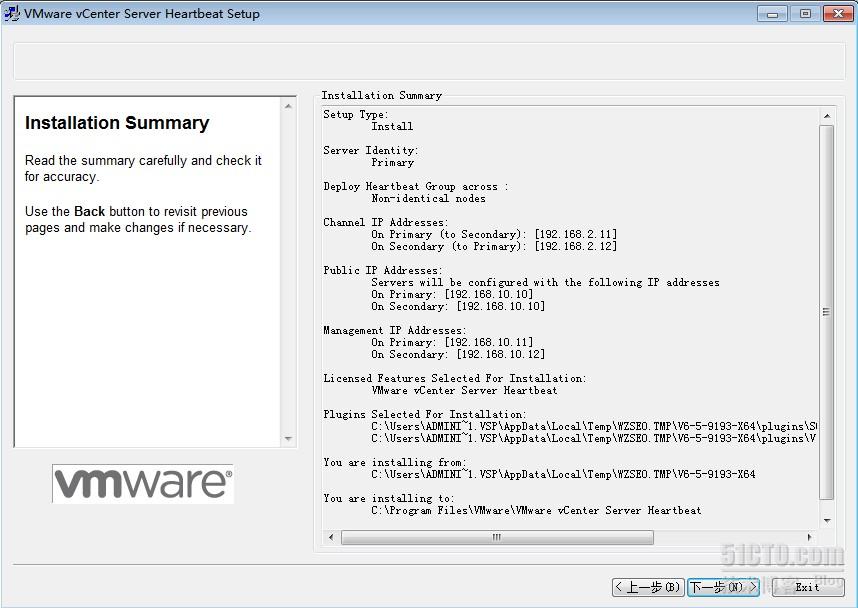The image size is (858, 608).
Task: Click the 'Non-identical nodes' value
Action: [428, 199]
